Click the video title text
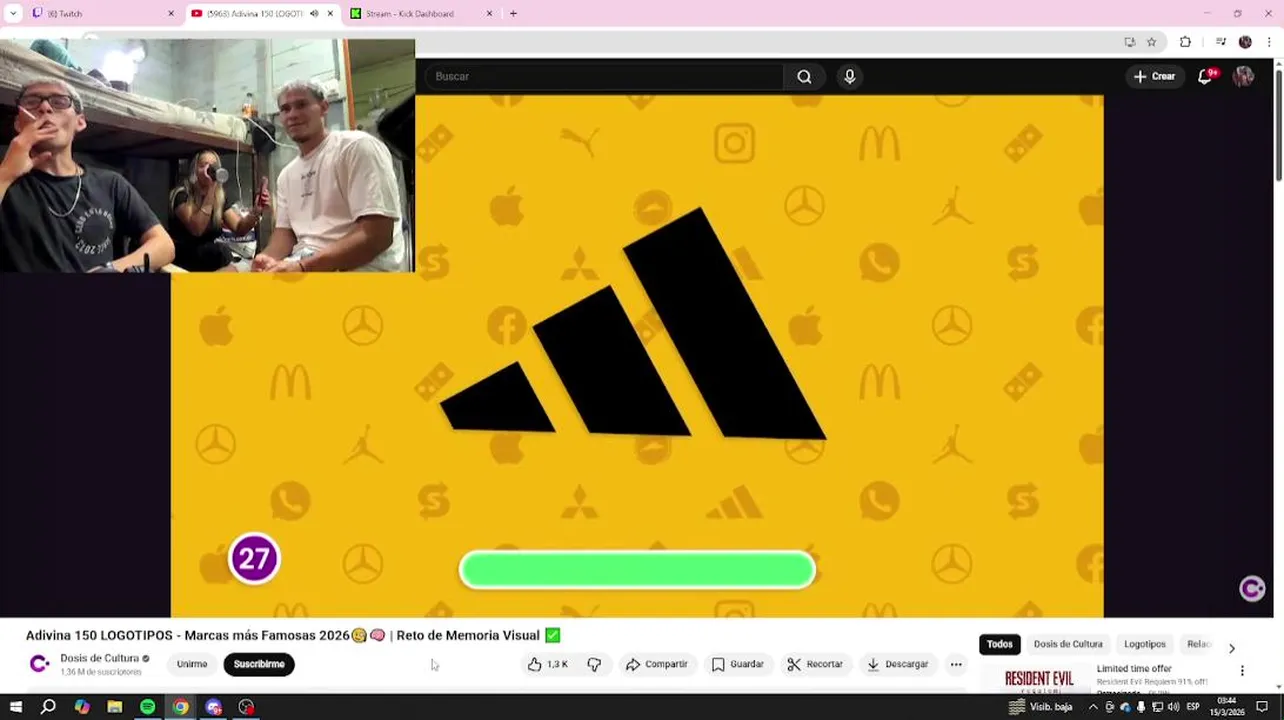 point(293,635)
